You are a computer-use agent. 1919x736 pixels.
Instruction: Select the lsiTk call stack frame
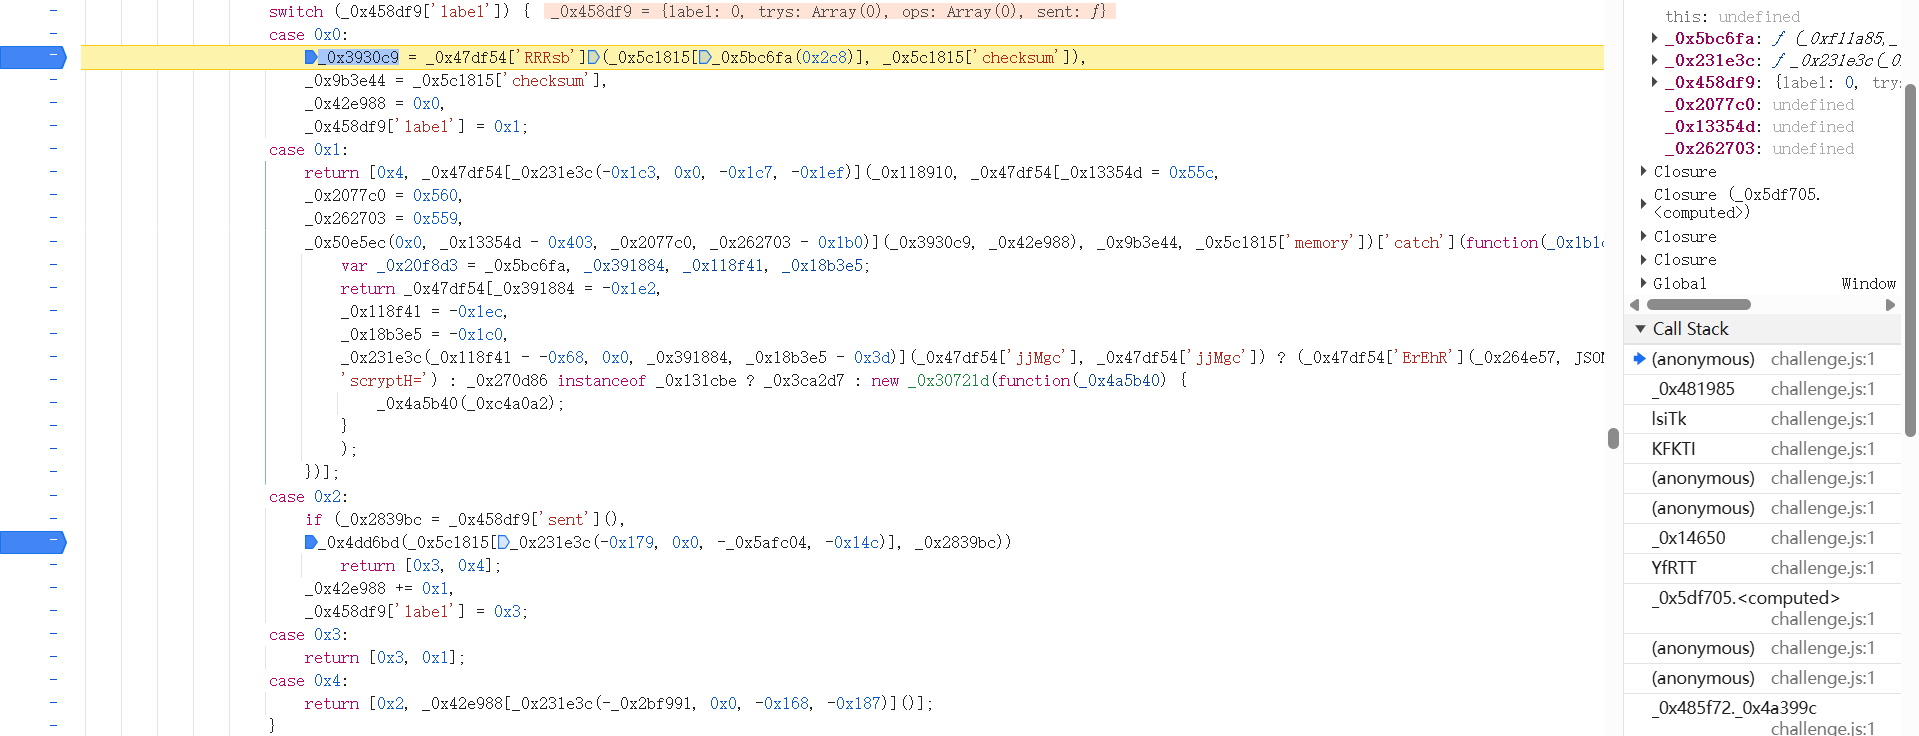(x=1669, y=419)
